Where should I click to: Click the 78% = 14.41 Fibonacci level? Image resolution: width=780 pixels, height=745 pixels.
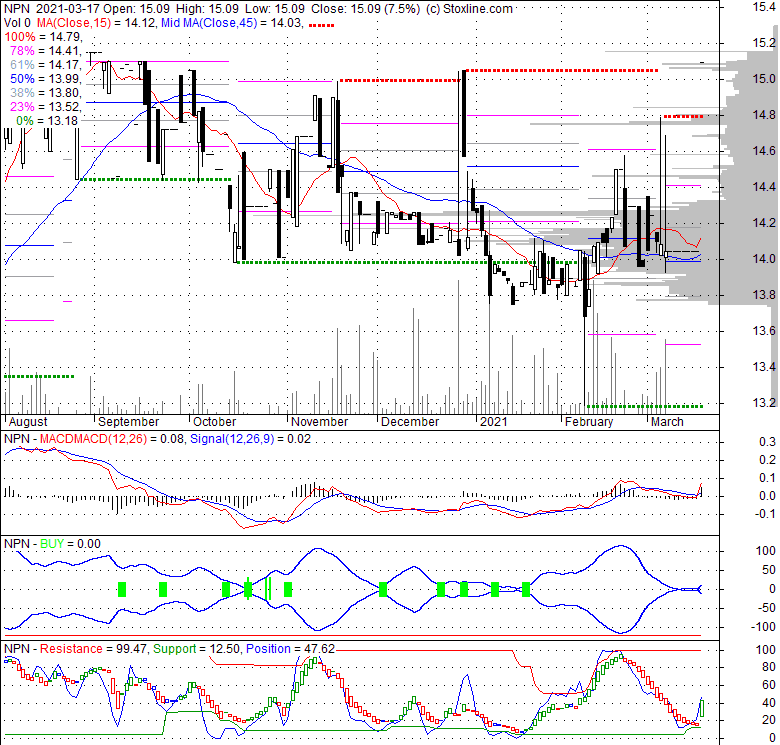pos(46,51)
